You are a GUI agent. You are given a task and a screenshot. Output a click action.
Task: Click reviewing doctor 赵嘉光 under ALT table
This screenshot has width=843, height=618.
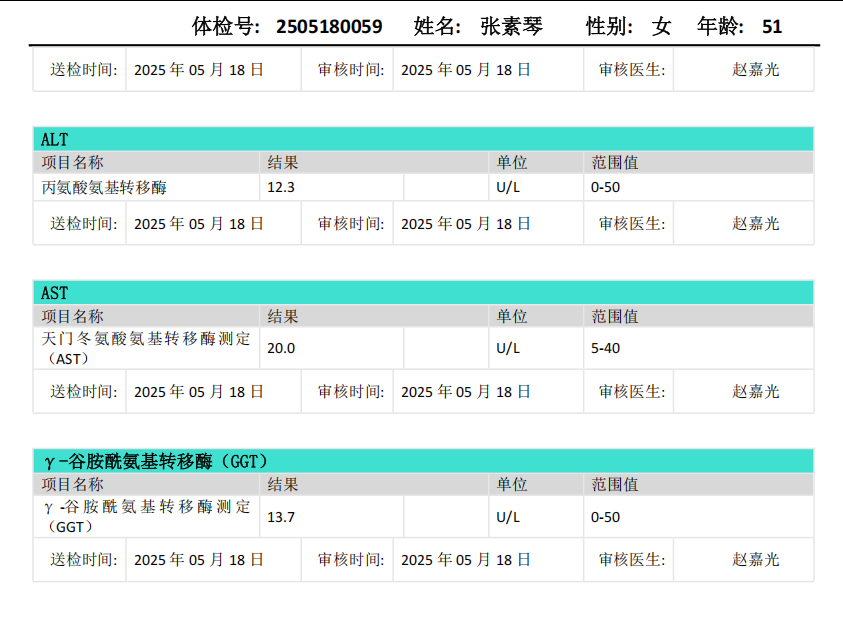[755, 223]
